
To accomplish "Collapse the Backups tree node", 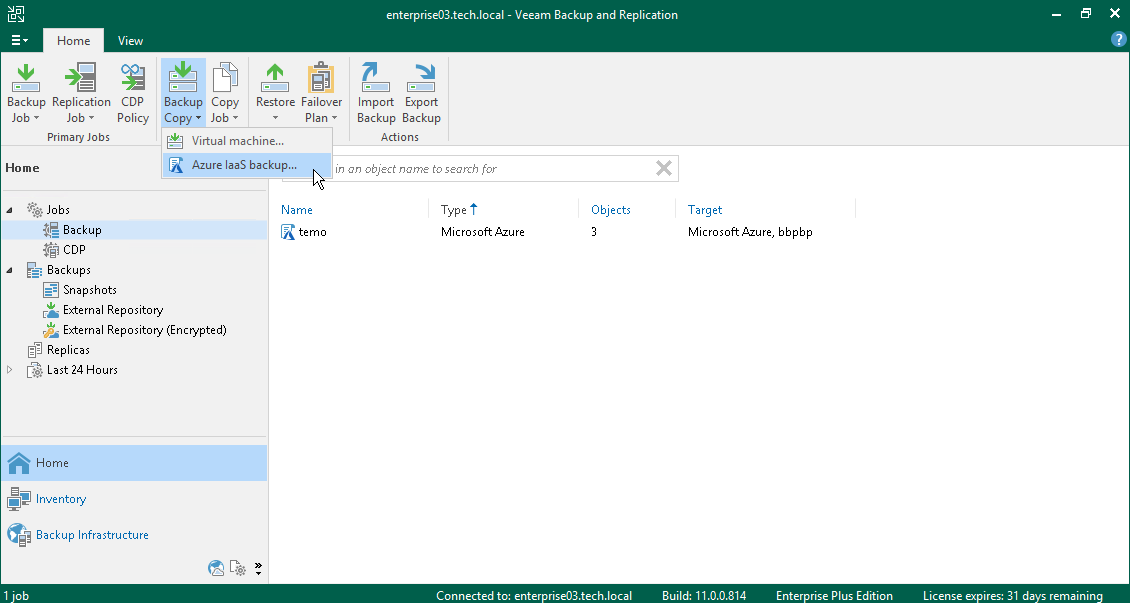I will pos(9,270).
